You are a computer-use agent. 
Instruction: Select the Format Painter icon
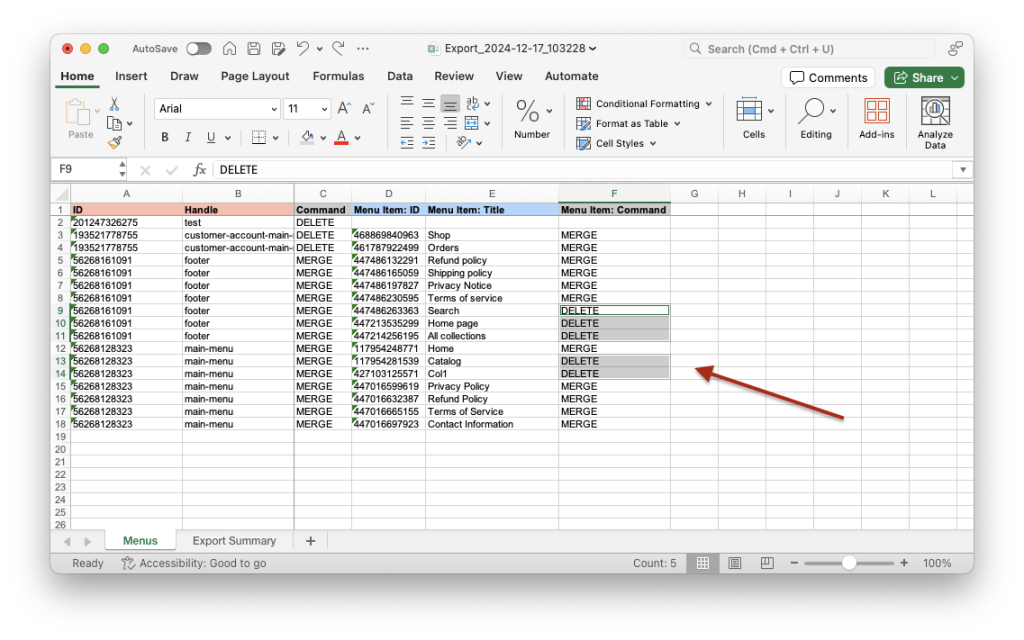[116, 140]
